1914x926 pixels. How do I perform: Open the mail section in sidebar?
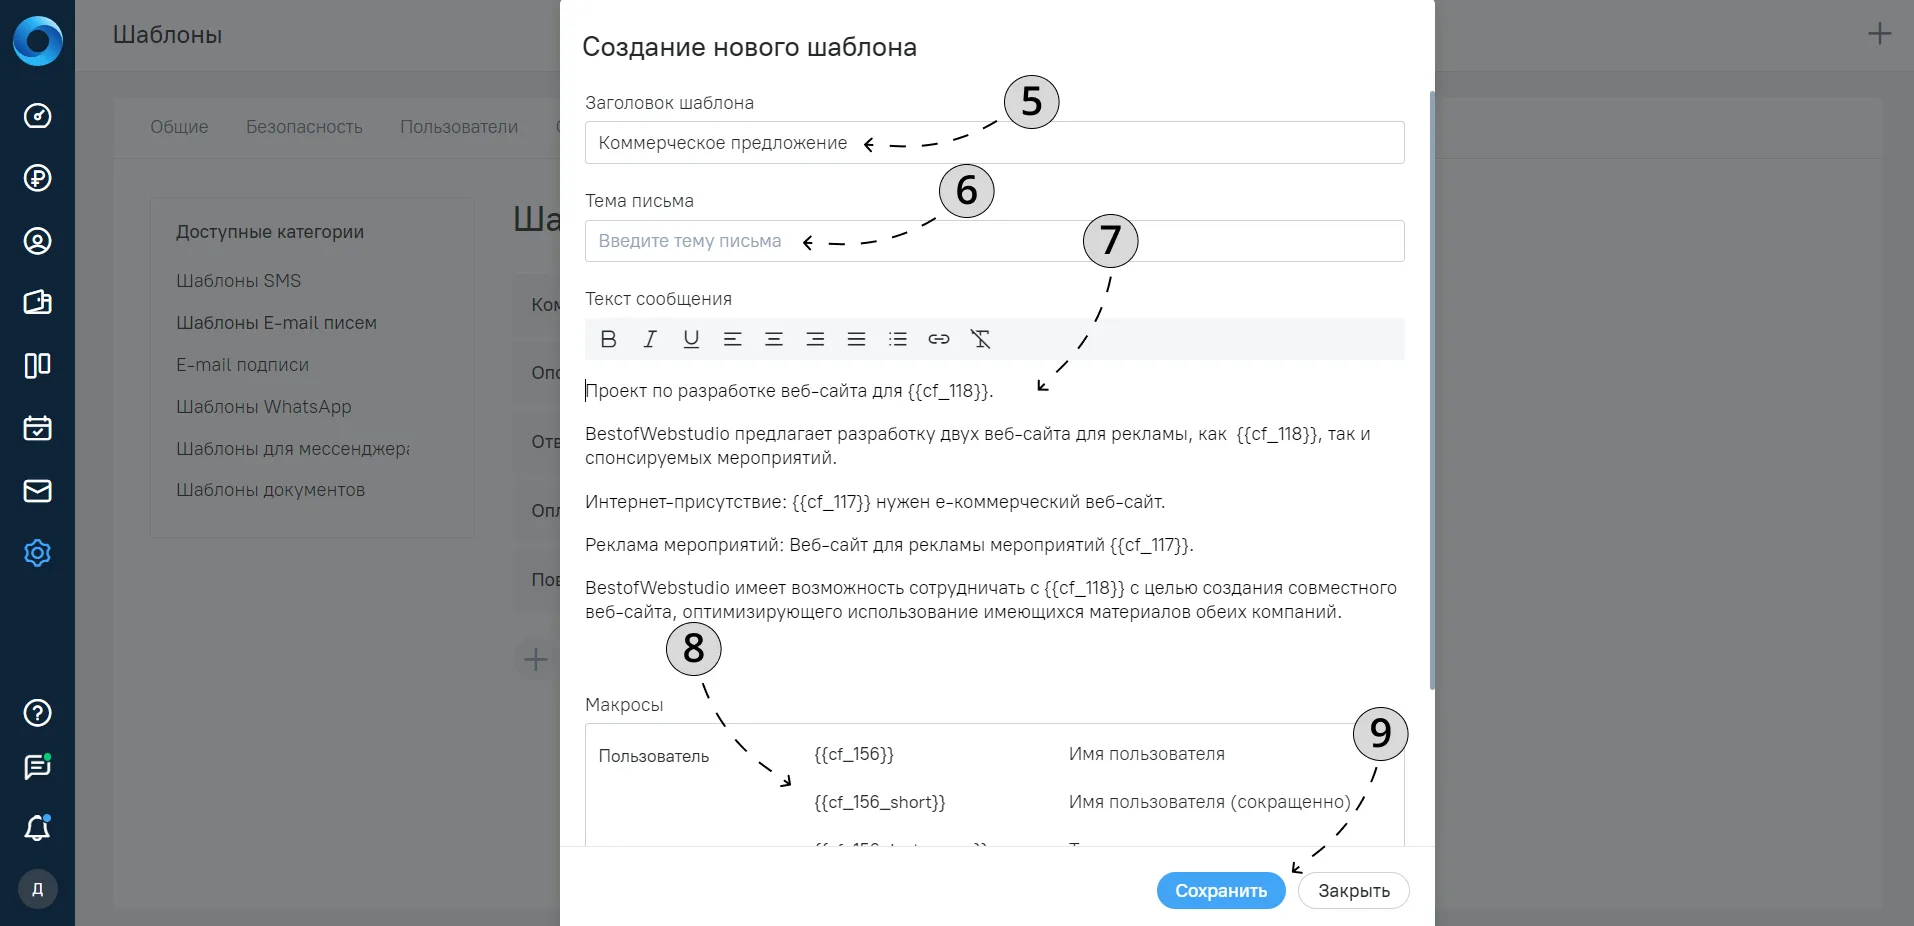37,491
